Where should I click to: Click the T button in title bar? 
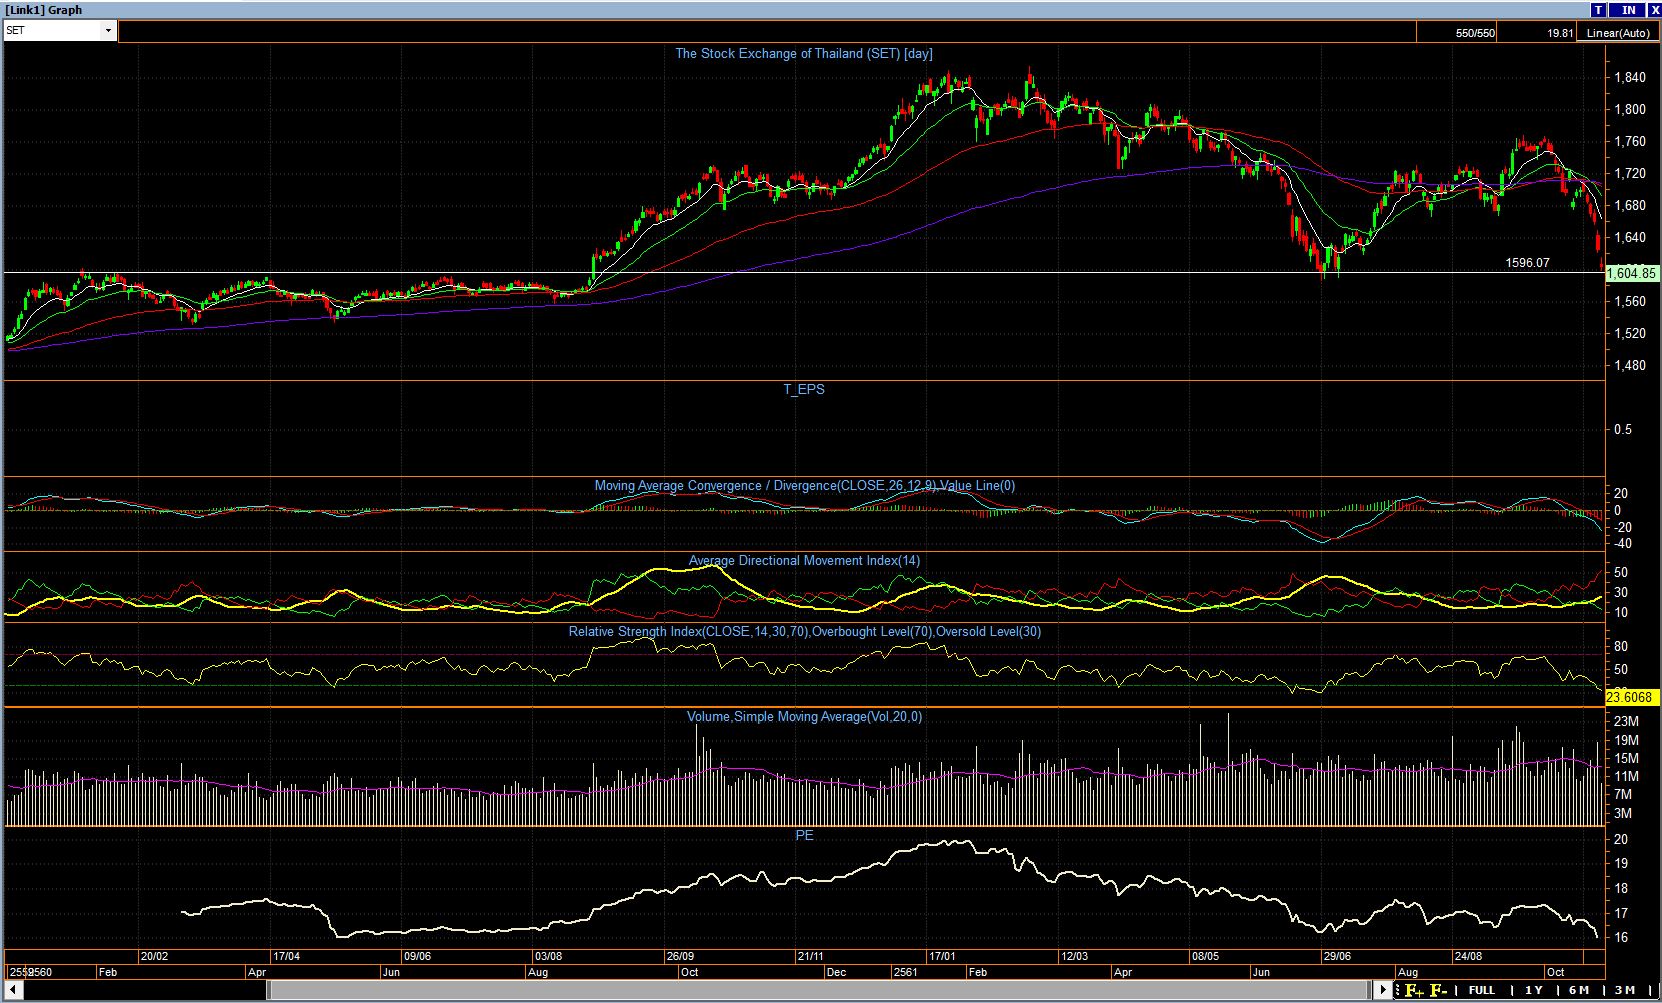(x=1599, y=9)
